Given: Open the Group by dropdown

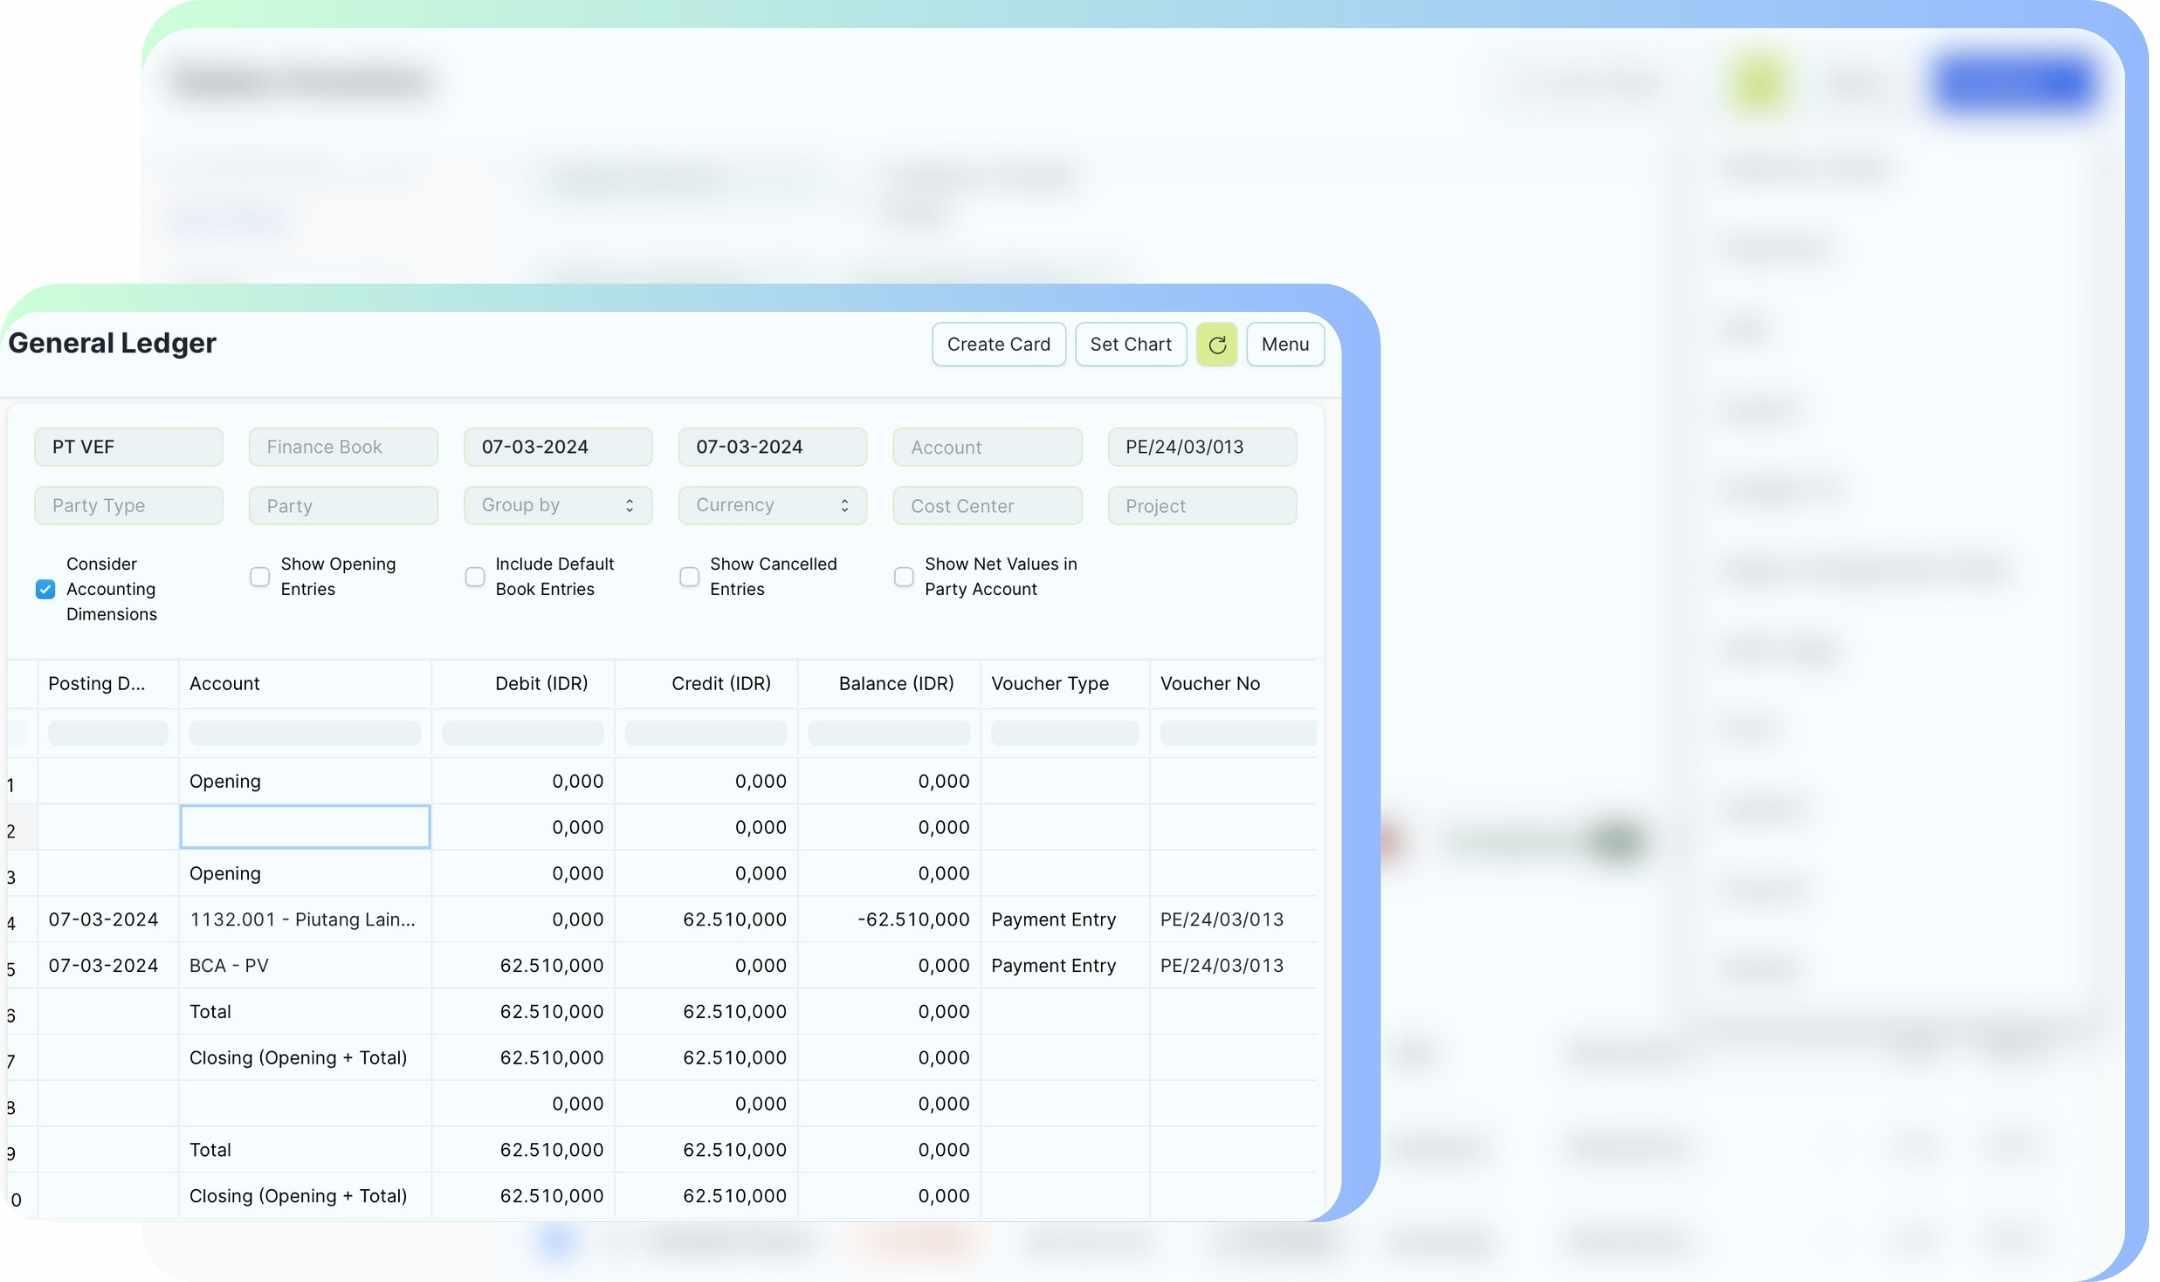Looking at the screenshot, I should tap(557, 505).
